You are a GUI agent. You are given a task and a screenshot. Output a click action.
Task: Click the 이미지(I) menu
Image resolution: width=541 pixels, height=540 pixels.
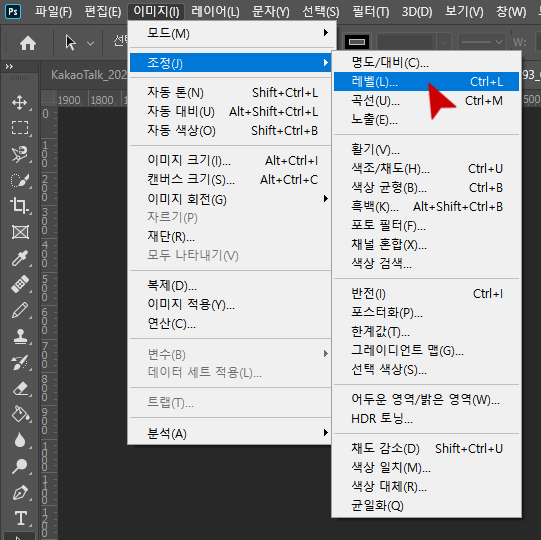[156, 12]
